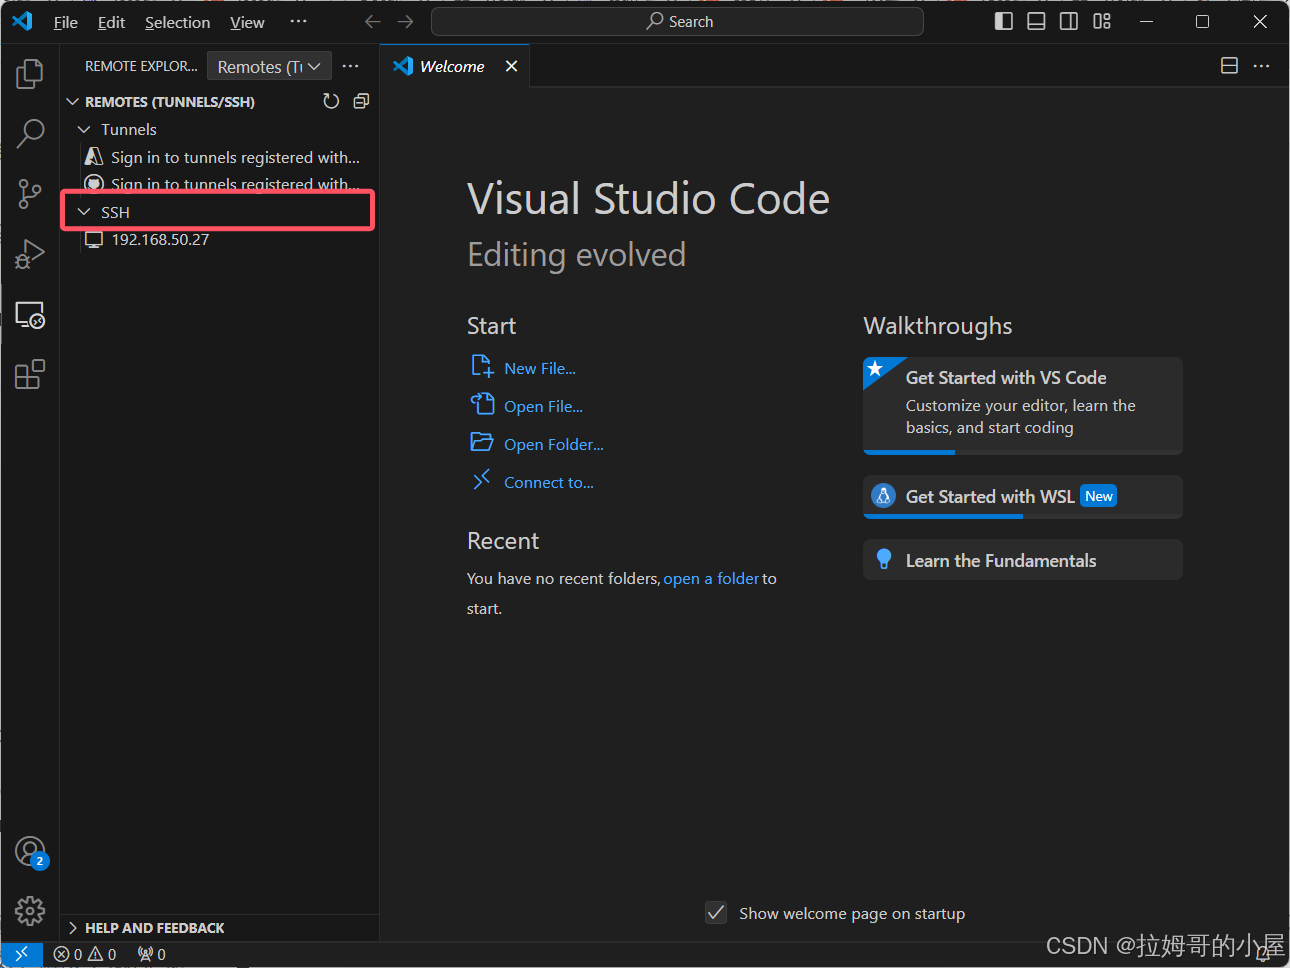1290x968 pixels.
Task: Sign in to tunnels with Microsoft account
Action: 219,157
